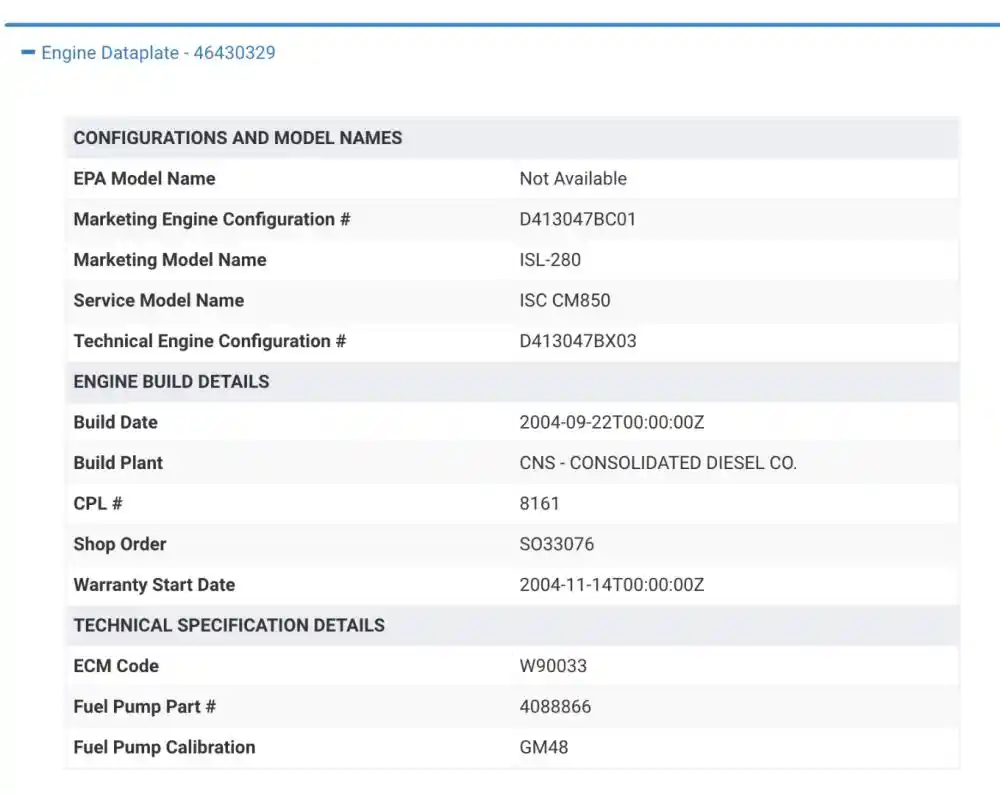Select the ECM code W90033
1000x794 pixels.
tap(553, 666)
